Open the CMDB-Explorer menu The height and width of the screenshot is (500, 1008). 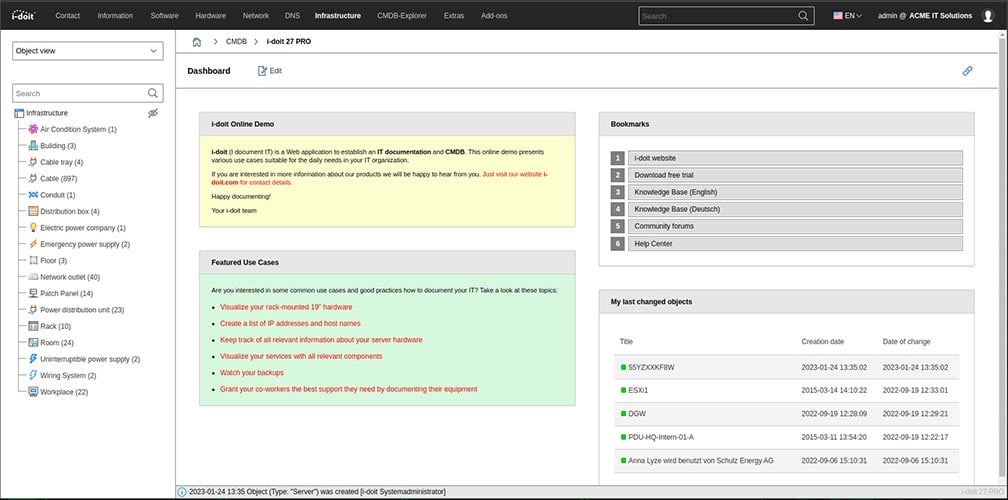coord(402,15)
